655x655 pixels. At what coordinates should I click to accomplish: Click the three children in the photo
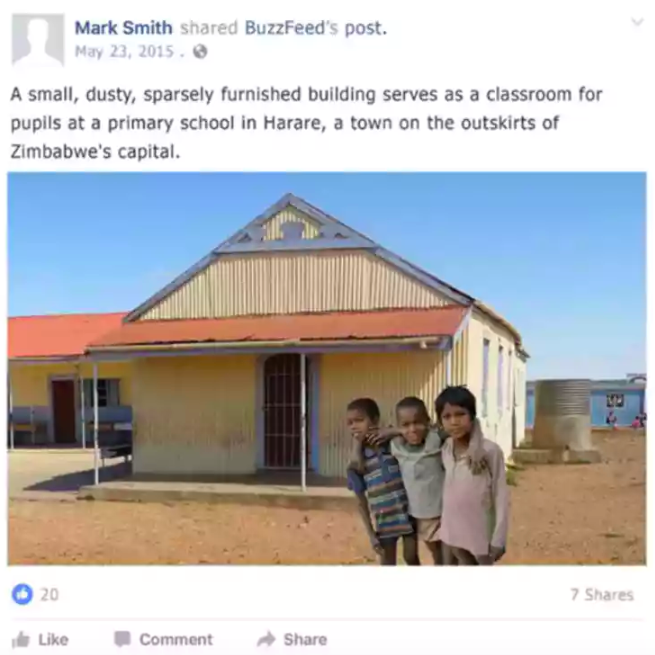[429, 476]
